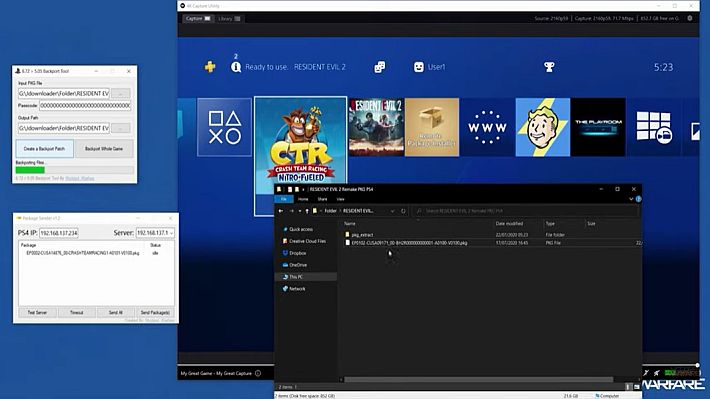Select the Fallout Vault Boy tile
This screenshot has height=399, width=710.
pos(542,127)
